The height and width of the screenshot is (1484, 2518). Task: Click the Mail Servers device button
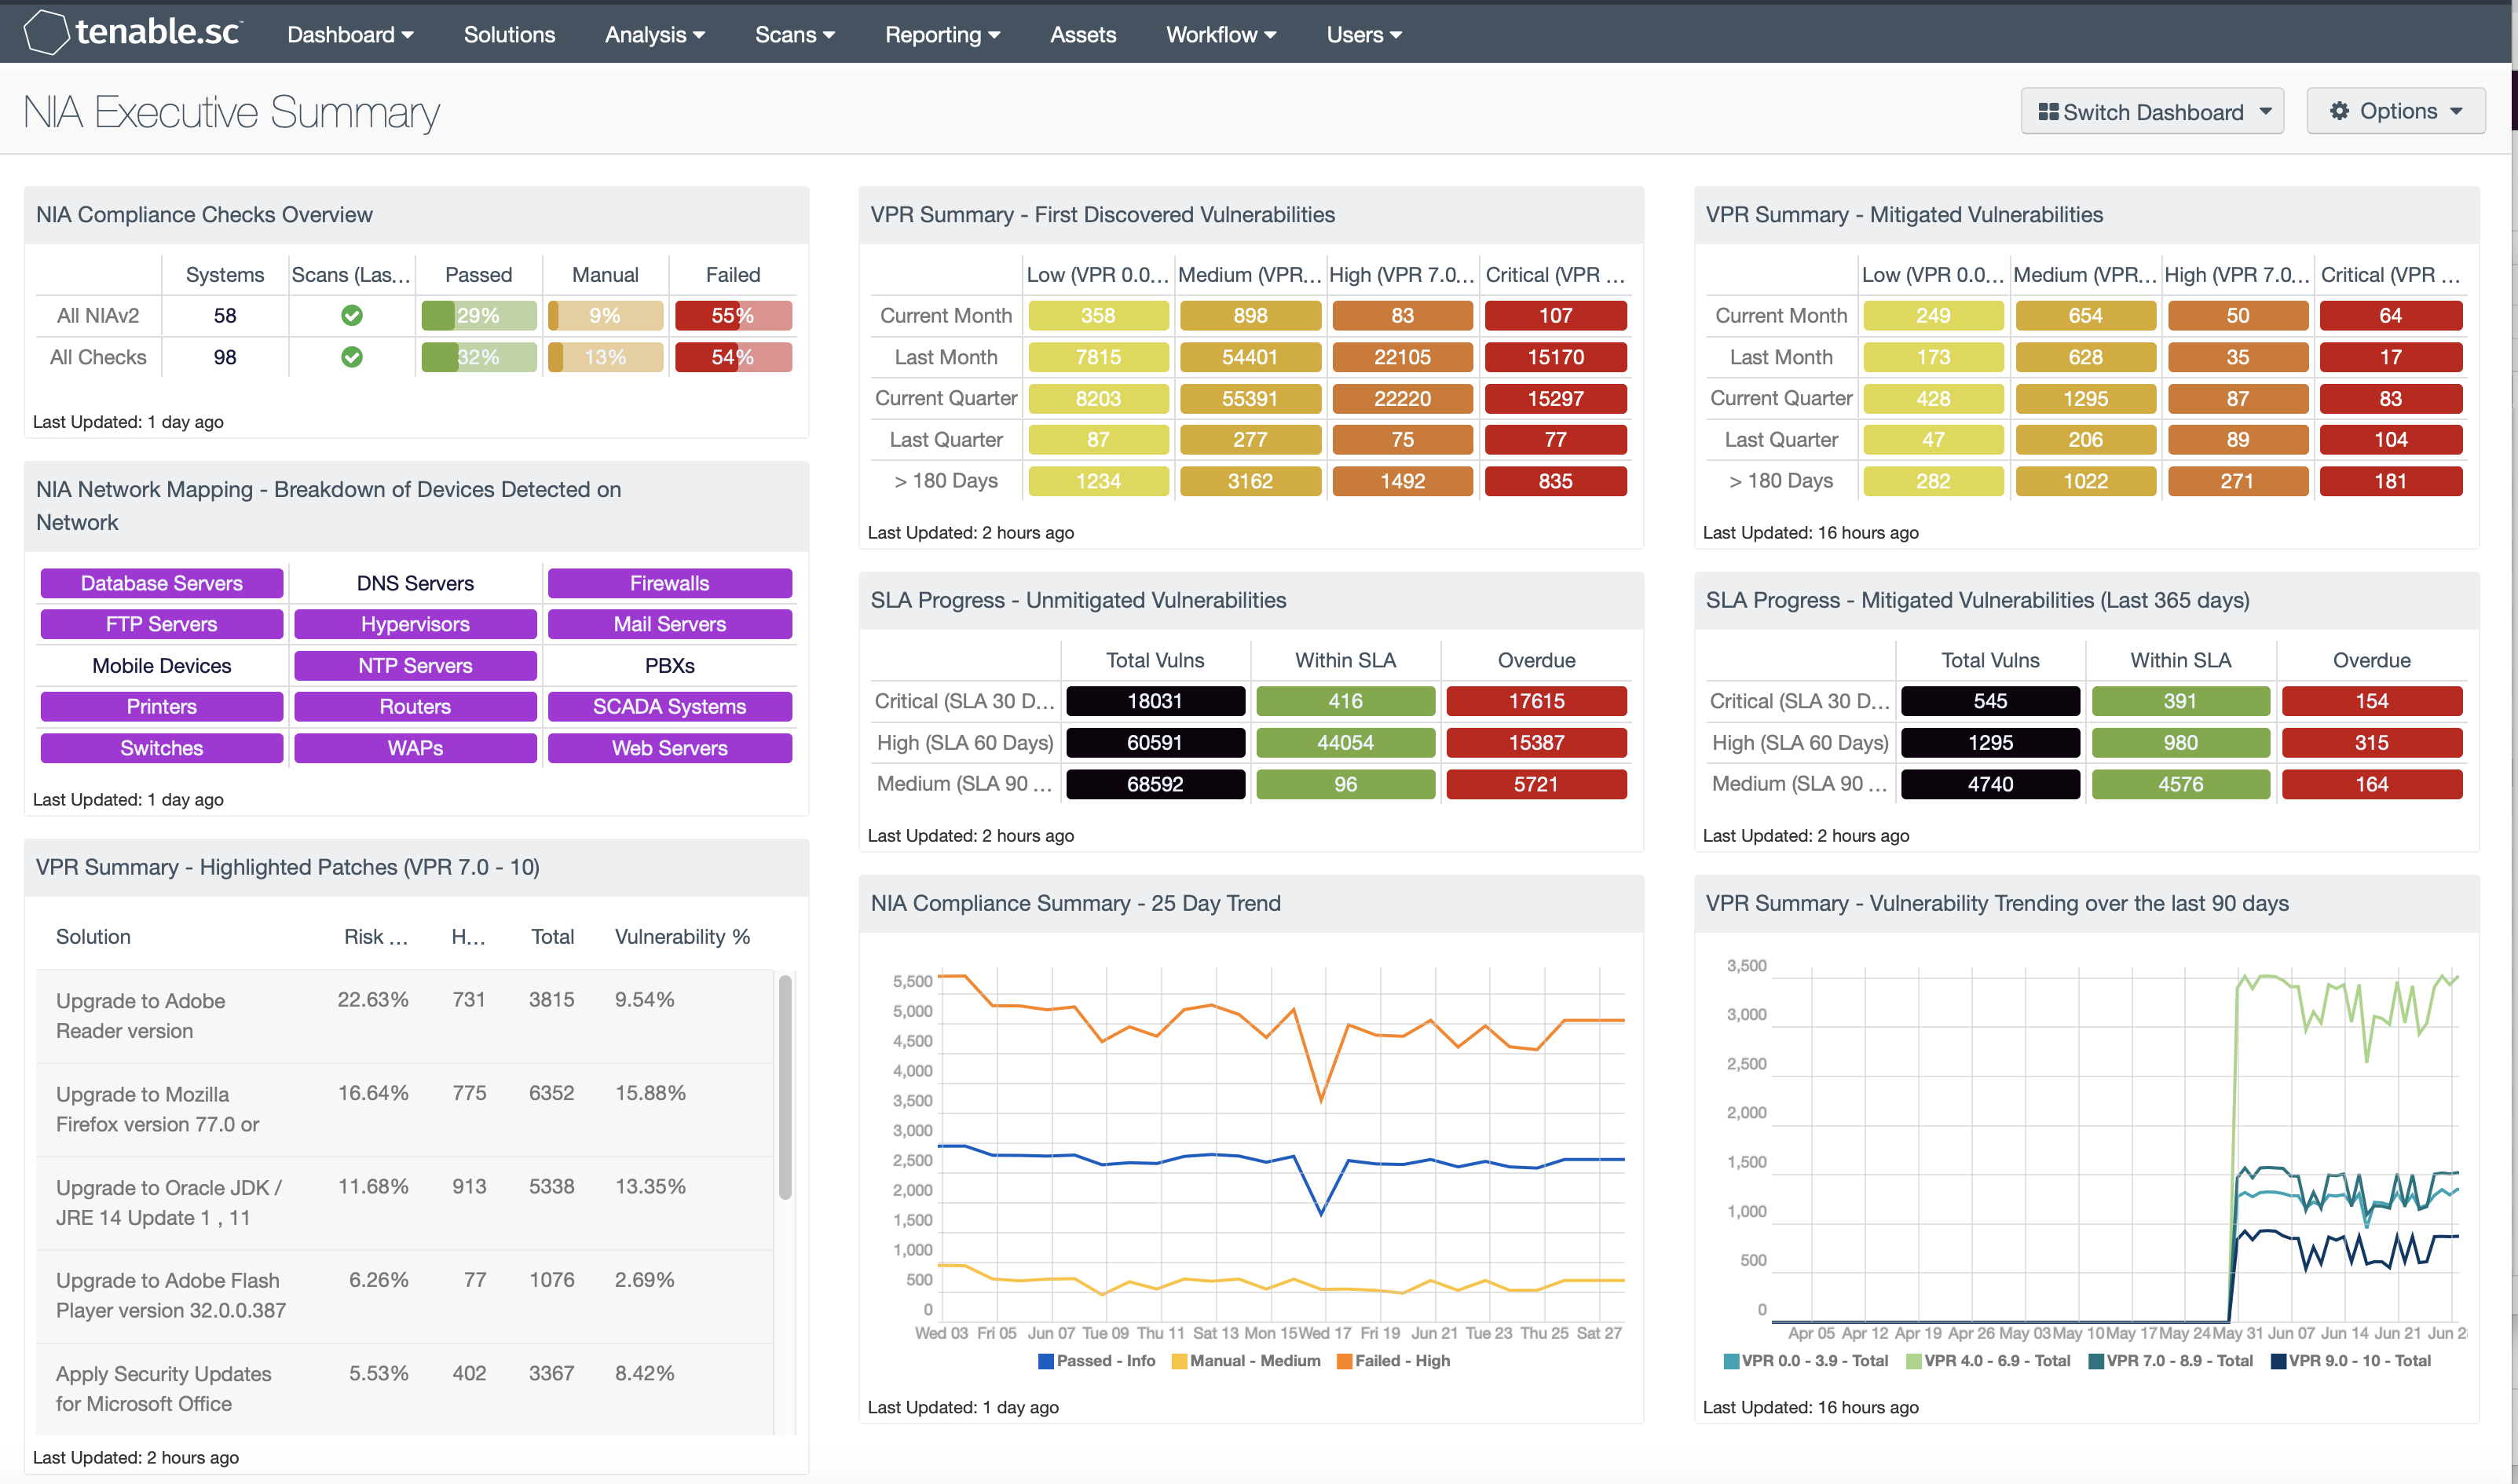pyautogui.click(x=670, y=624)
